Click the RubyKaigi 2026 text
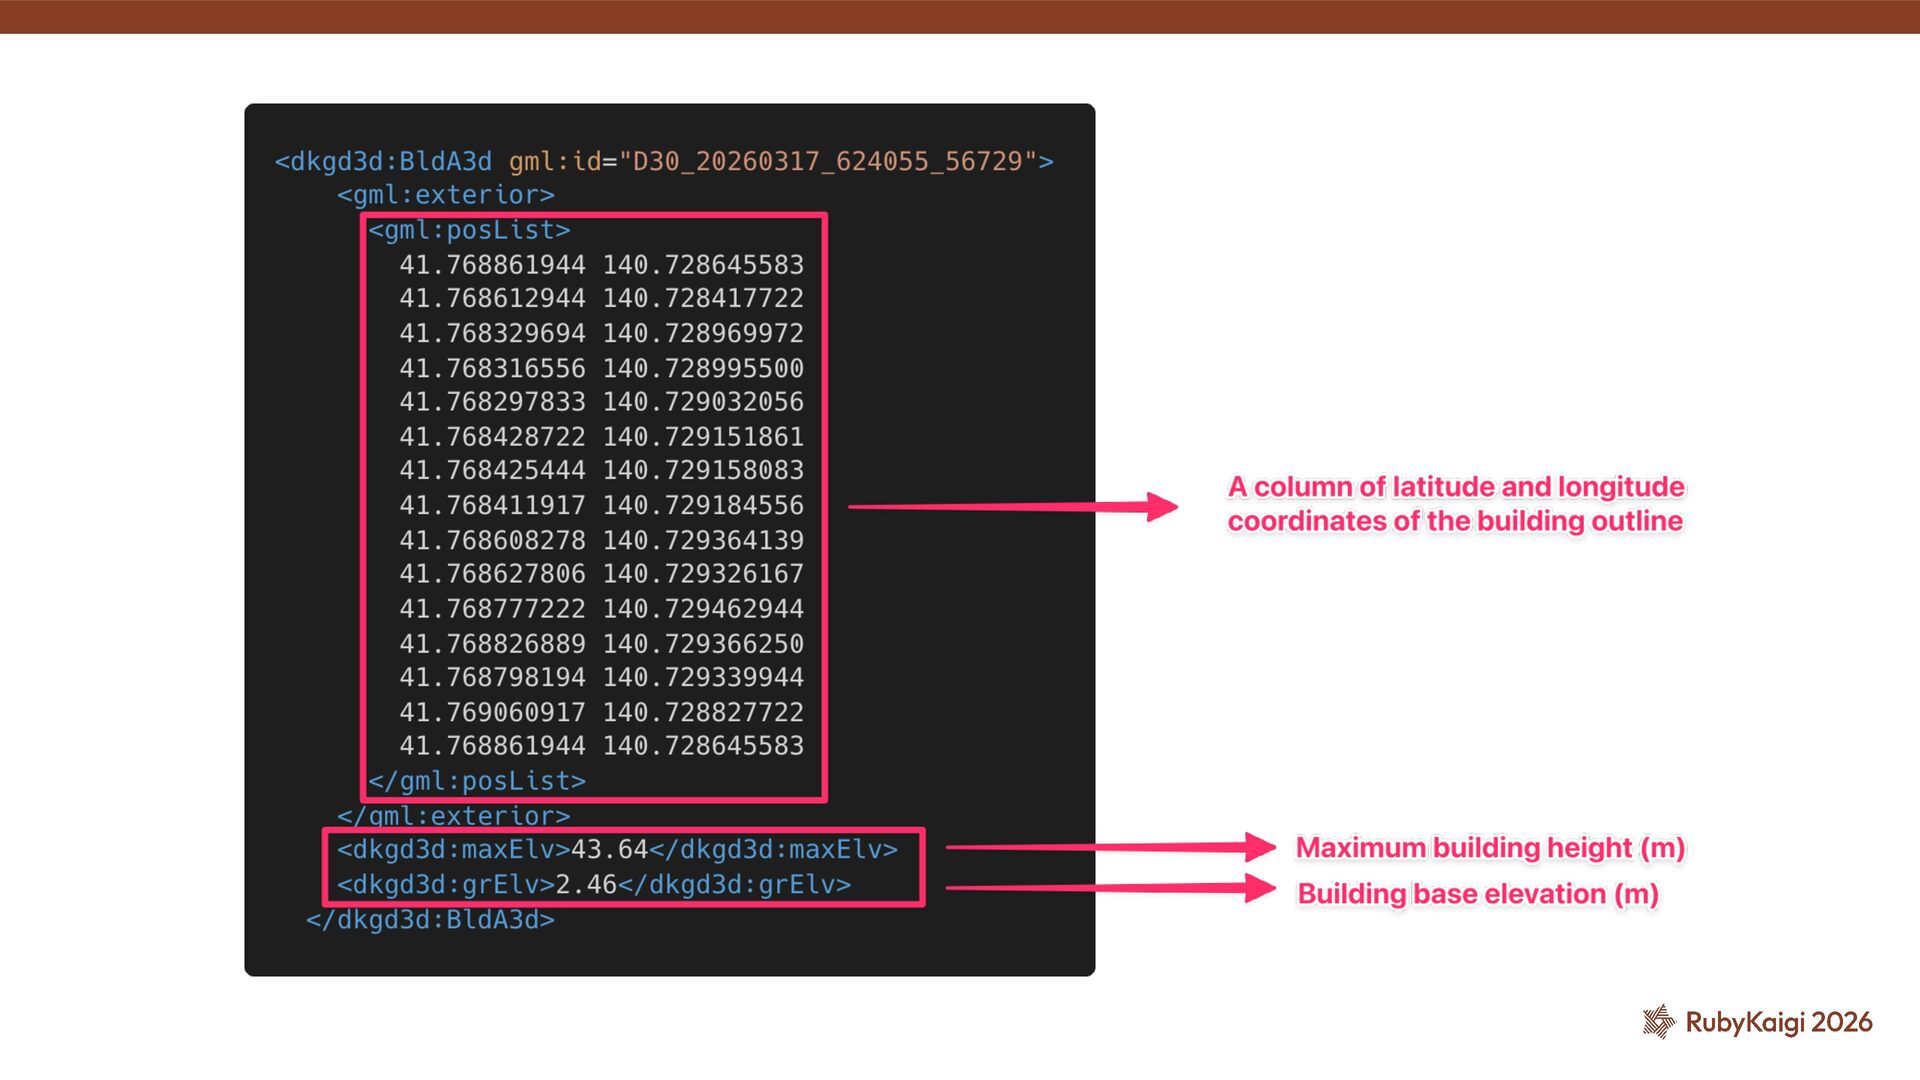This screenshot has height=1080, width=1920. (x=1778, y=1022)
